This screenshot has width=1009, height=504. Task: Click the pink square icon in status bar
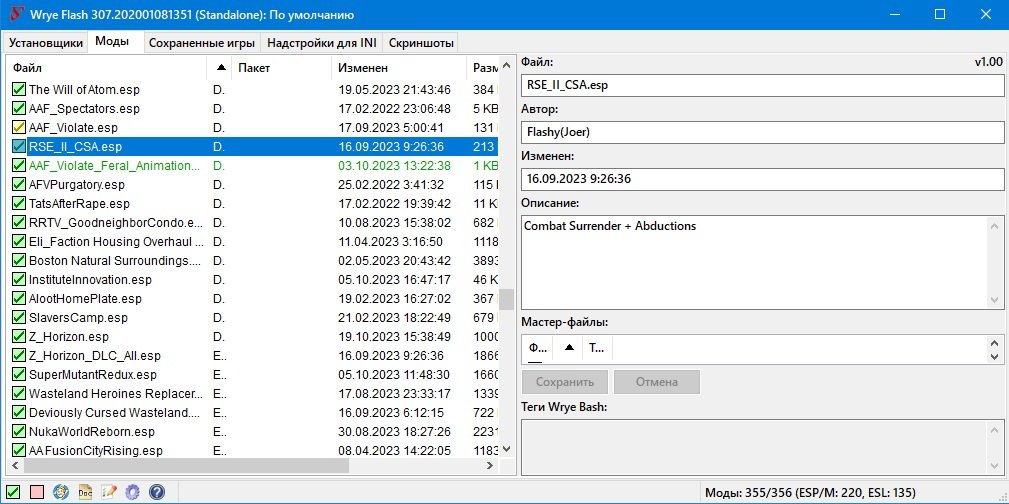(x=37, y=492)
